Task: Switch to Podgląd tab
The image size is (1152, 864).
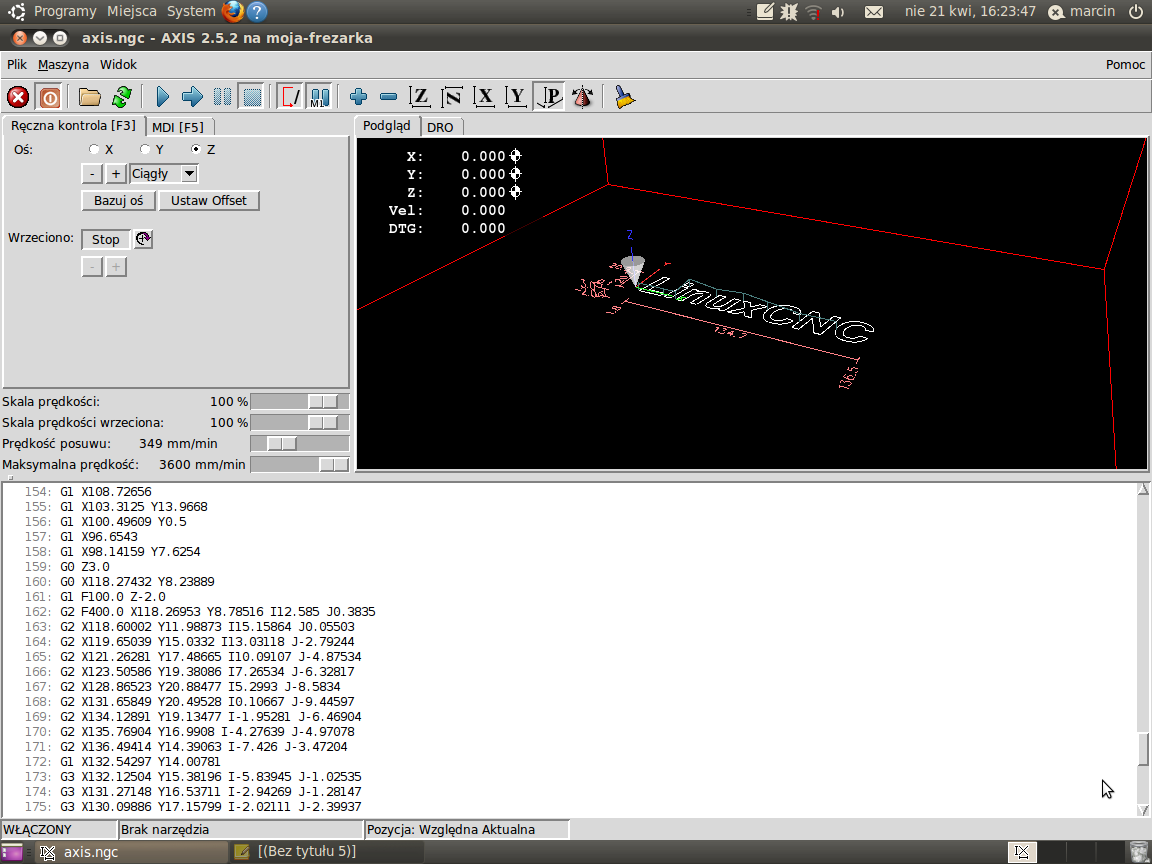Action: (387, 126)
